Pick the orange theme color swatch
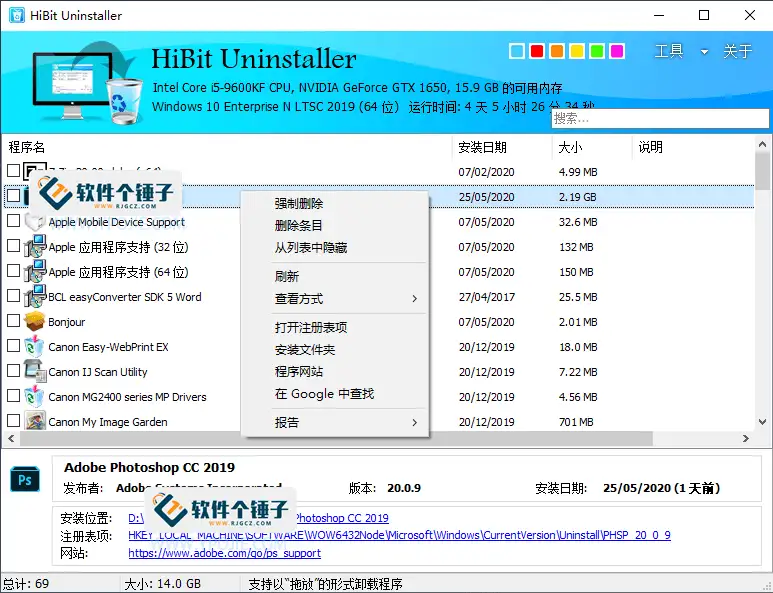The height and width of the screenshot is (593, 773). click(x=557, y=51)
